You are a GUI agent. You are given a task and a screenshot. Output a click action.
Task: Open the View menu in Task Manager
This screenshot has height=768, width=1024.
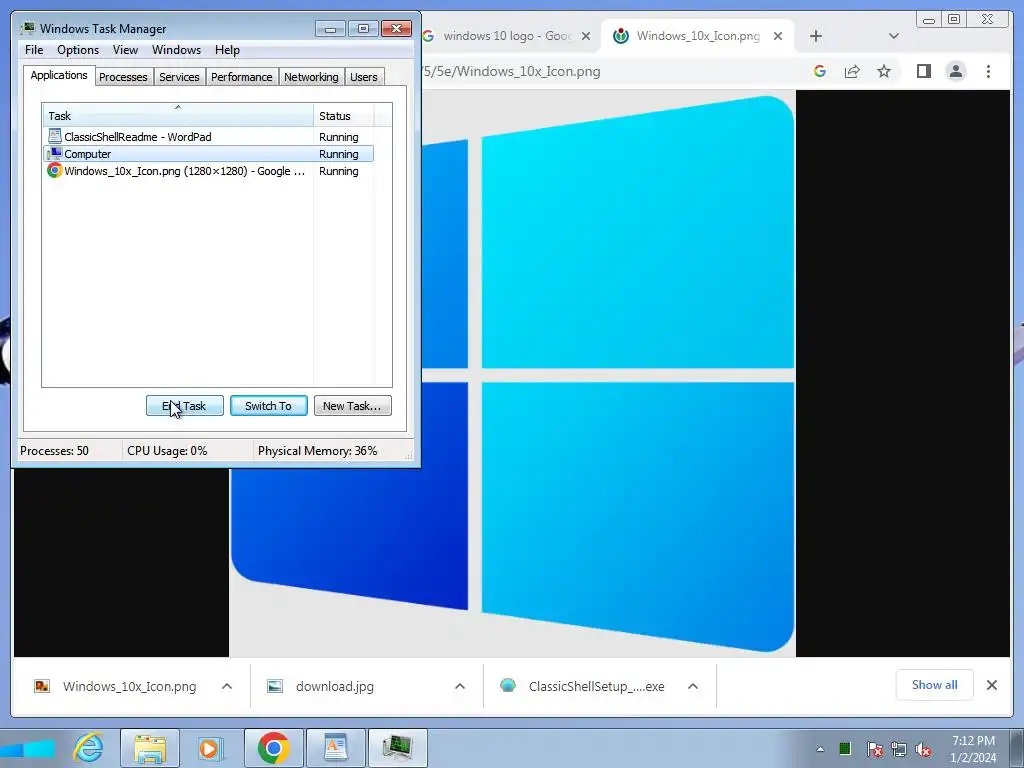(x=125, y=50)
